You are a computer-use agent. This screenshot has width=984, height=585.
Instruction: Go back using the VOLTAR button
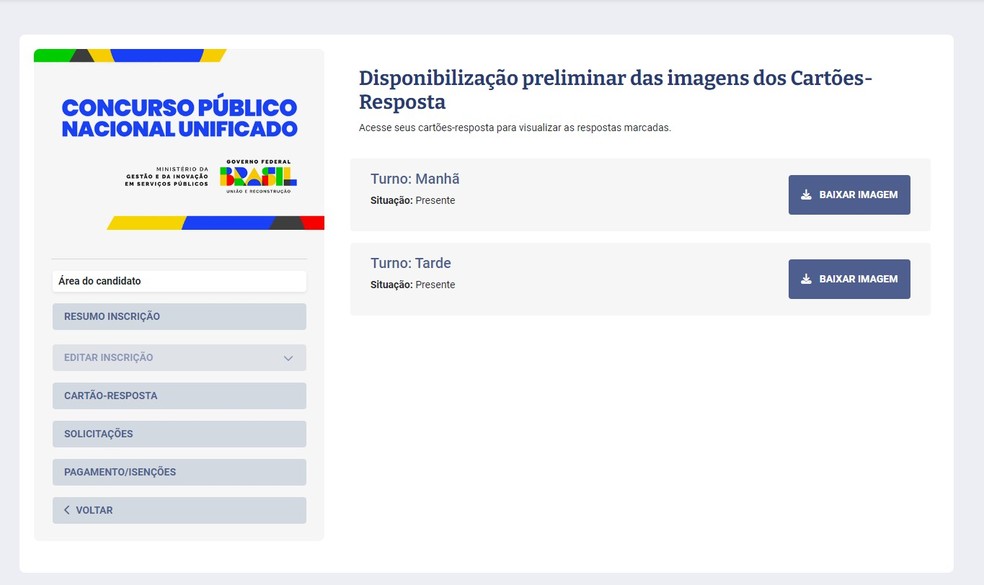(178, 510)
